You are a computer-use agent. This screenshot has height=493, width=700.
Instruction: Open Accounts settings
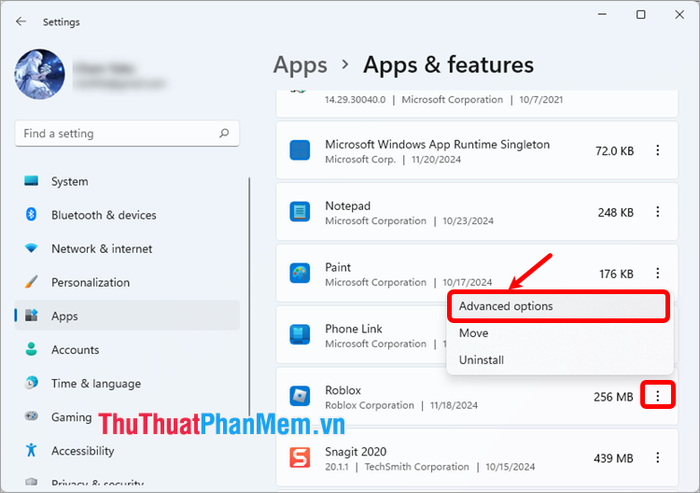click(127, 350)
